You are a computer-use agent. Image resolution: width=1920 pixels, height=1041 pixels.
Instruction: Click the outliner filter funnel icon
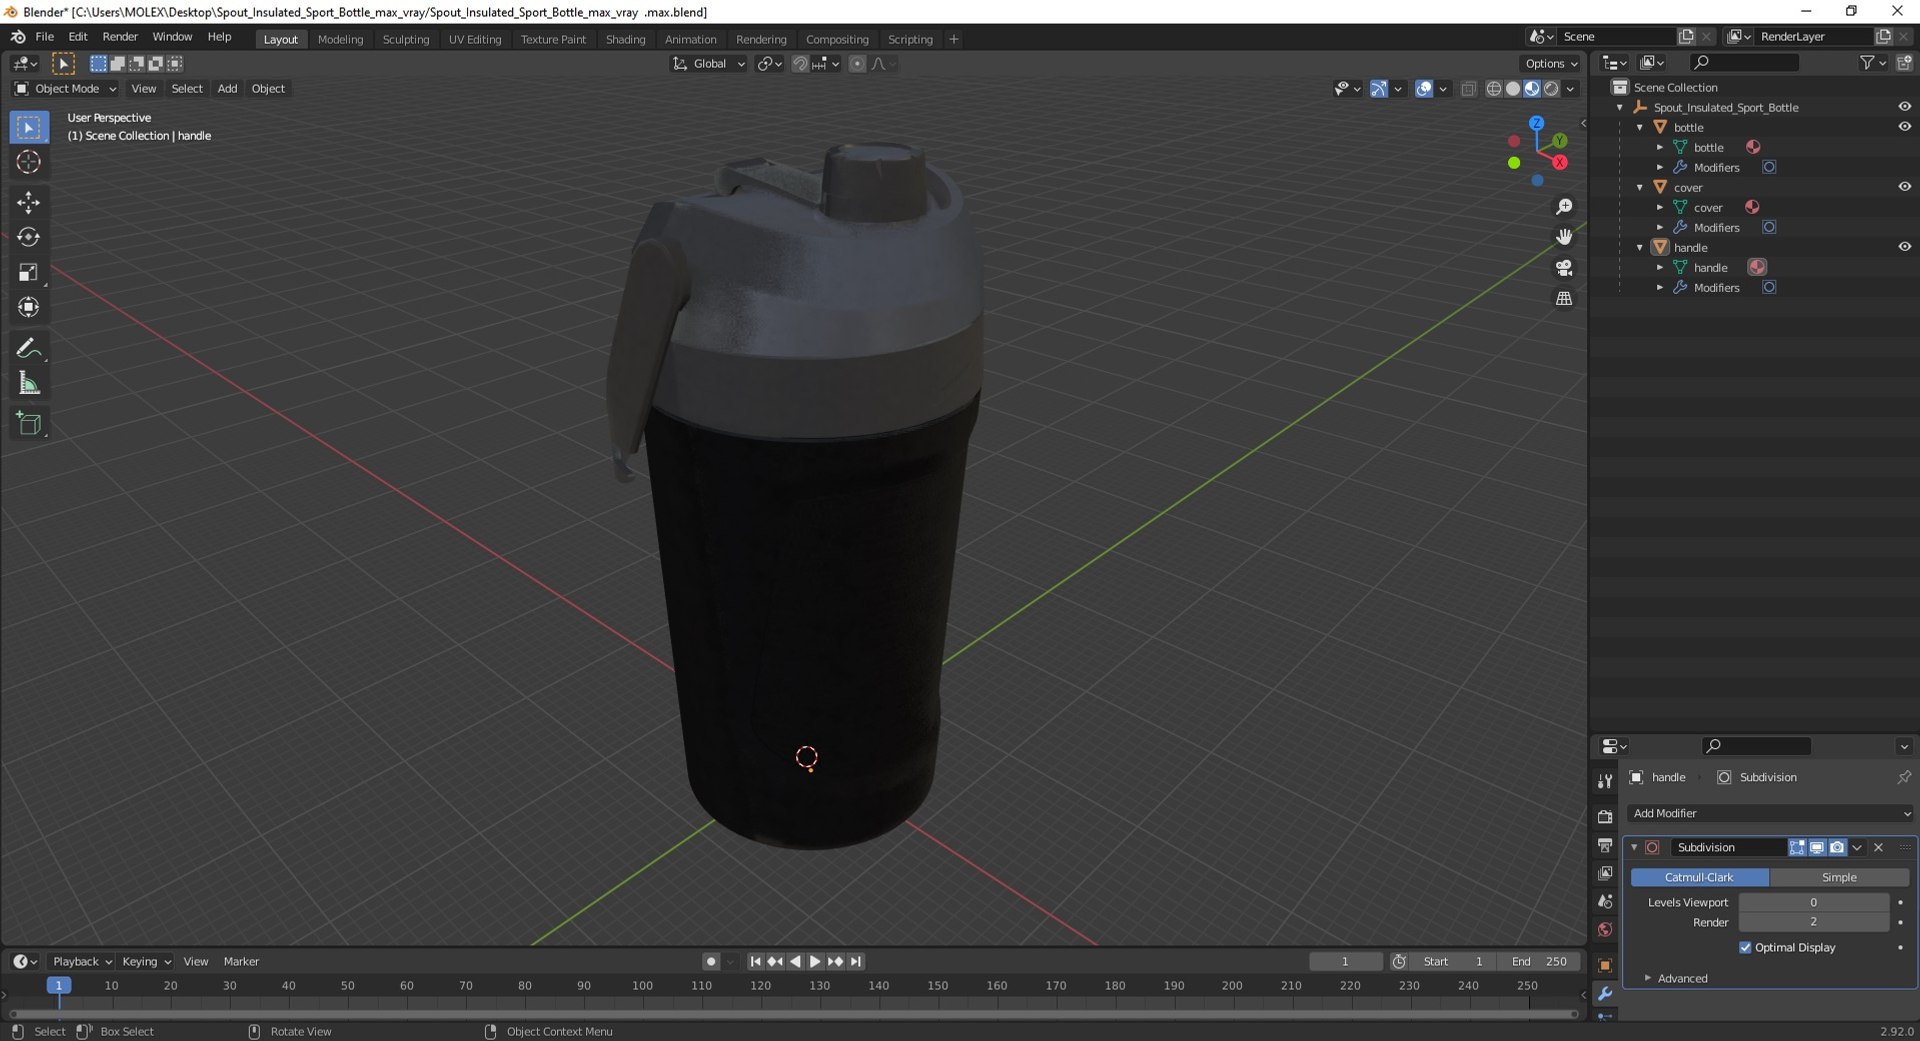click(x=1867, y=63)
